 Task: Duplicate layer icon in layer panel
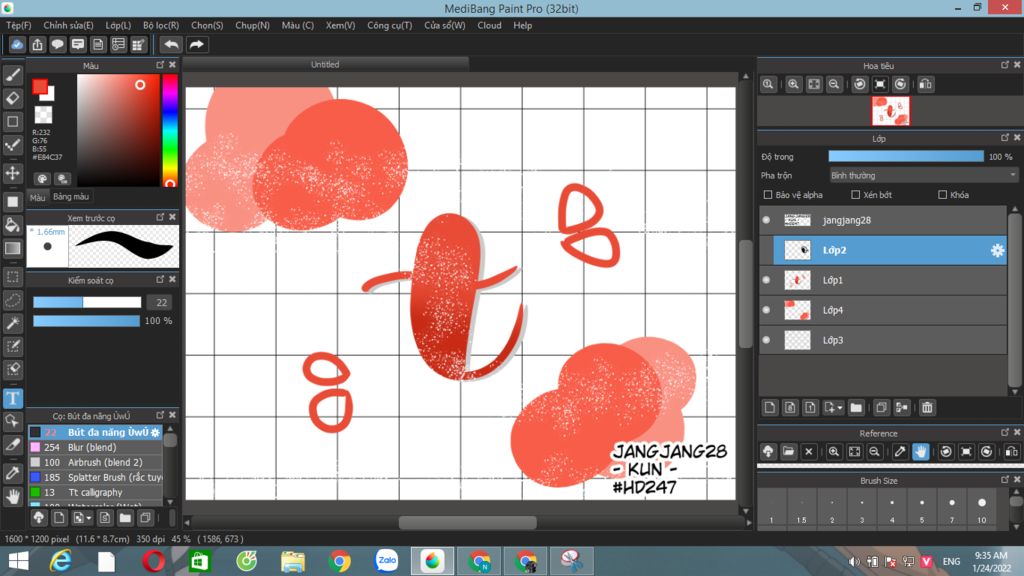pos(881,408)
